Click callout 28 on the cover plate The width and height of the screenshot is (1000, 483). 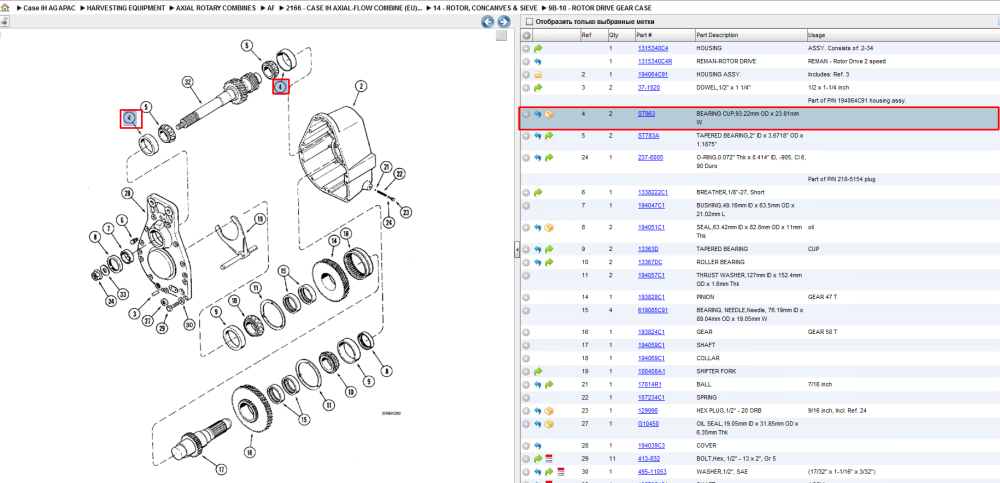127,193
